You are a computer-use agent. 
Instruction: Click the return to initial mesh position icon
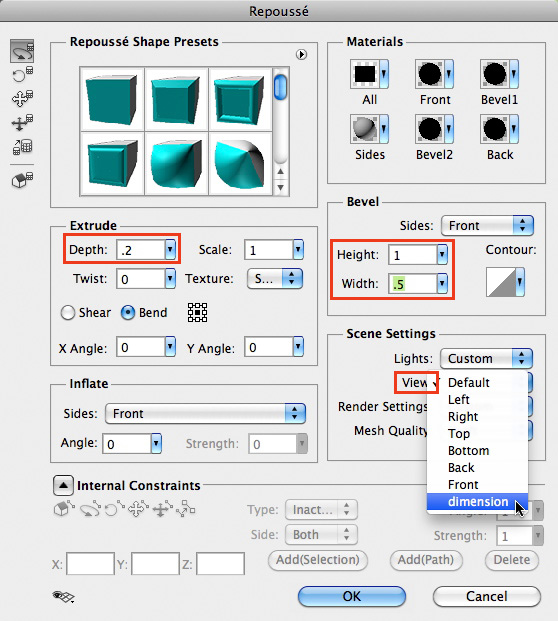click(22, 180)
